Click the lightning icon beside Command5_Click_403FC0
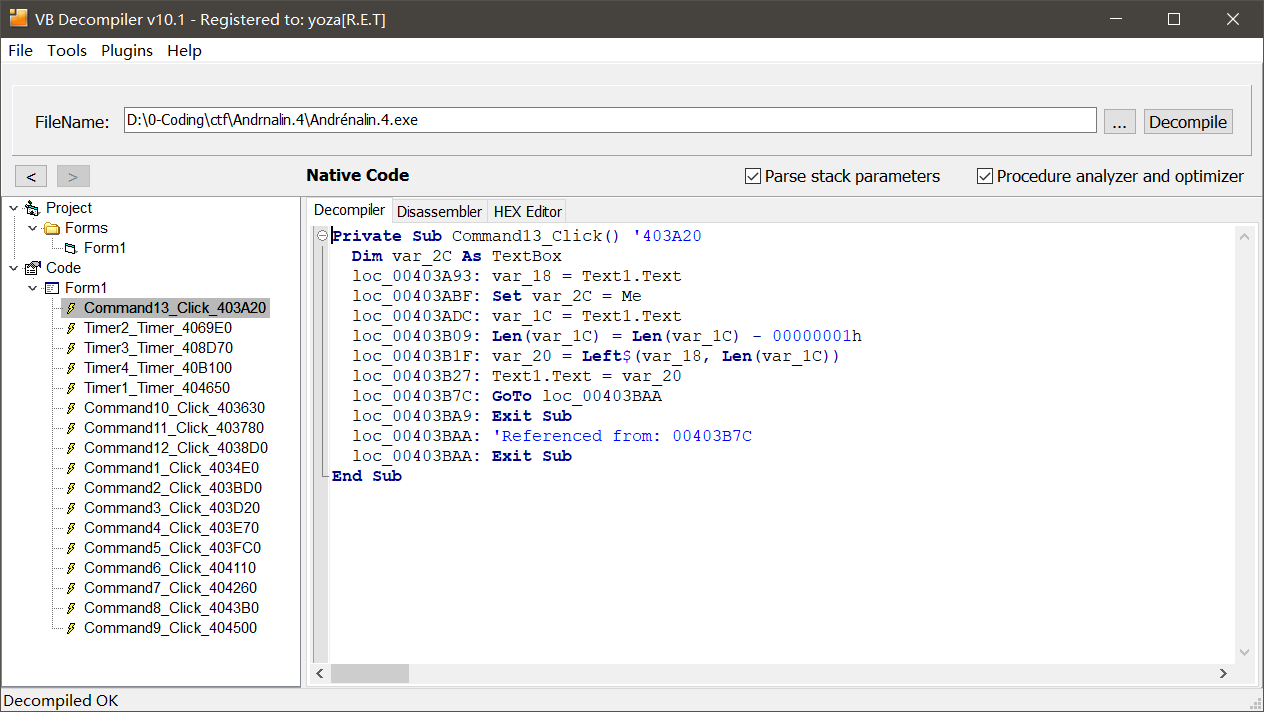 71,548
